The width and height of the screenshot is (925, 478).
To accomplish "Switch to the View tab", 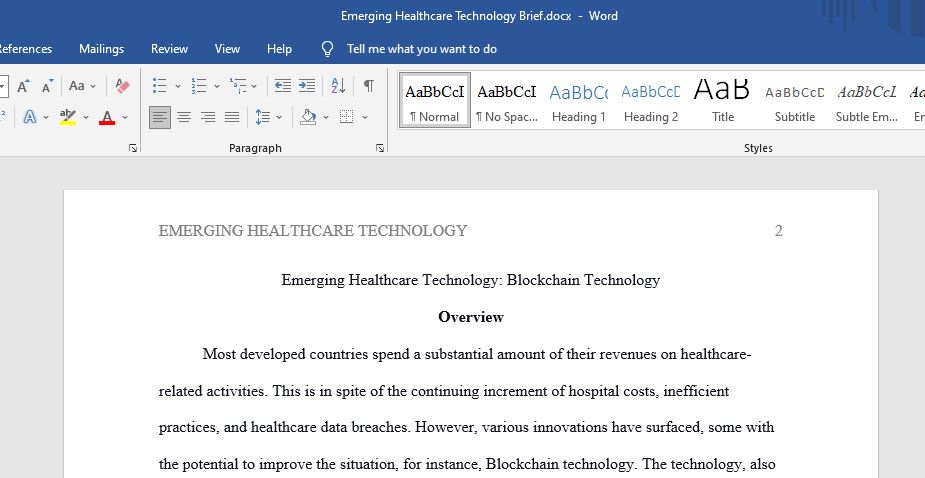I will tap(227, 49).
